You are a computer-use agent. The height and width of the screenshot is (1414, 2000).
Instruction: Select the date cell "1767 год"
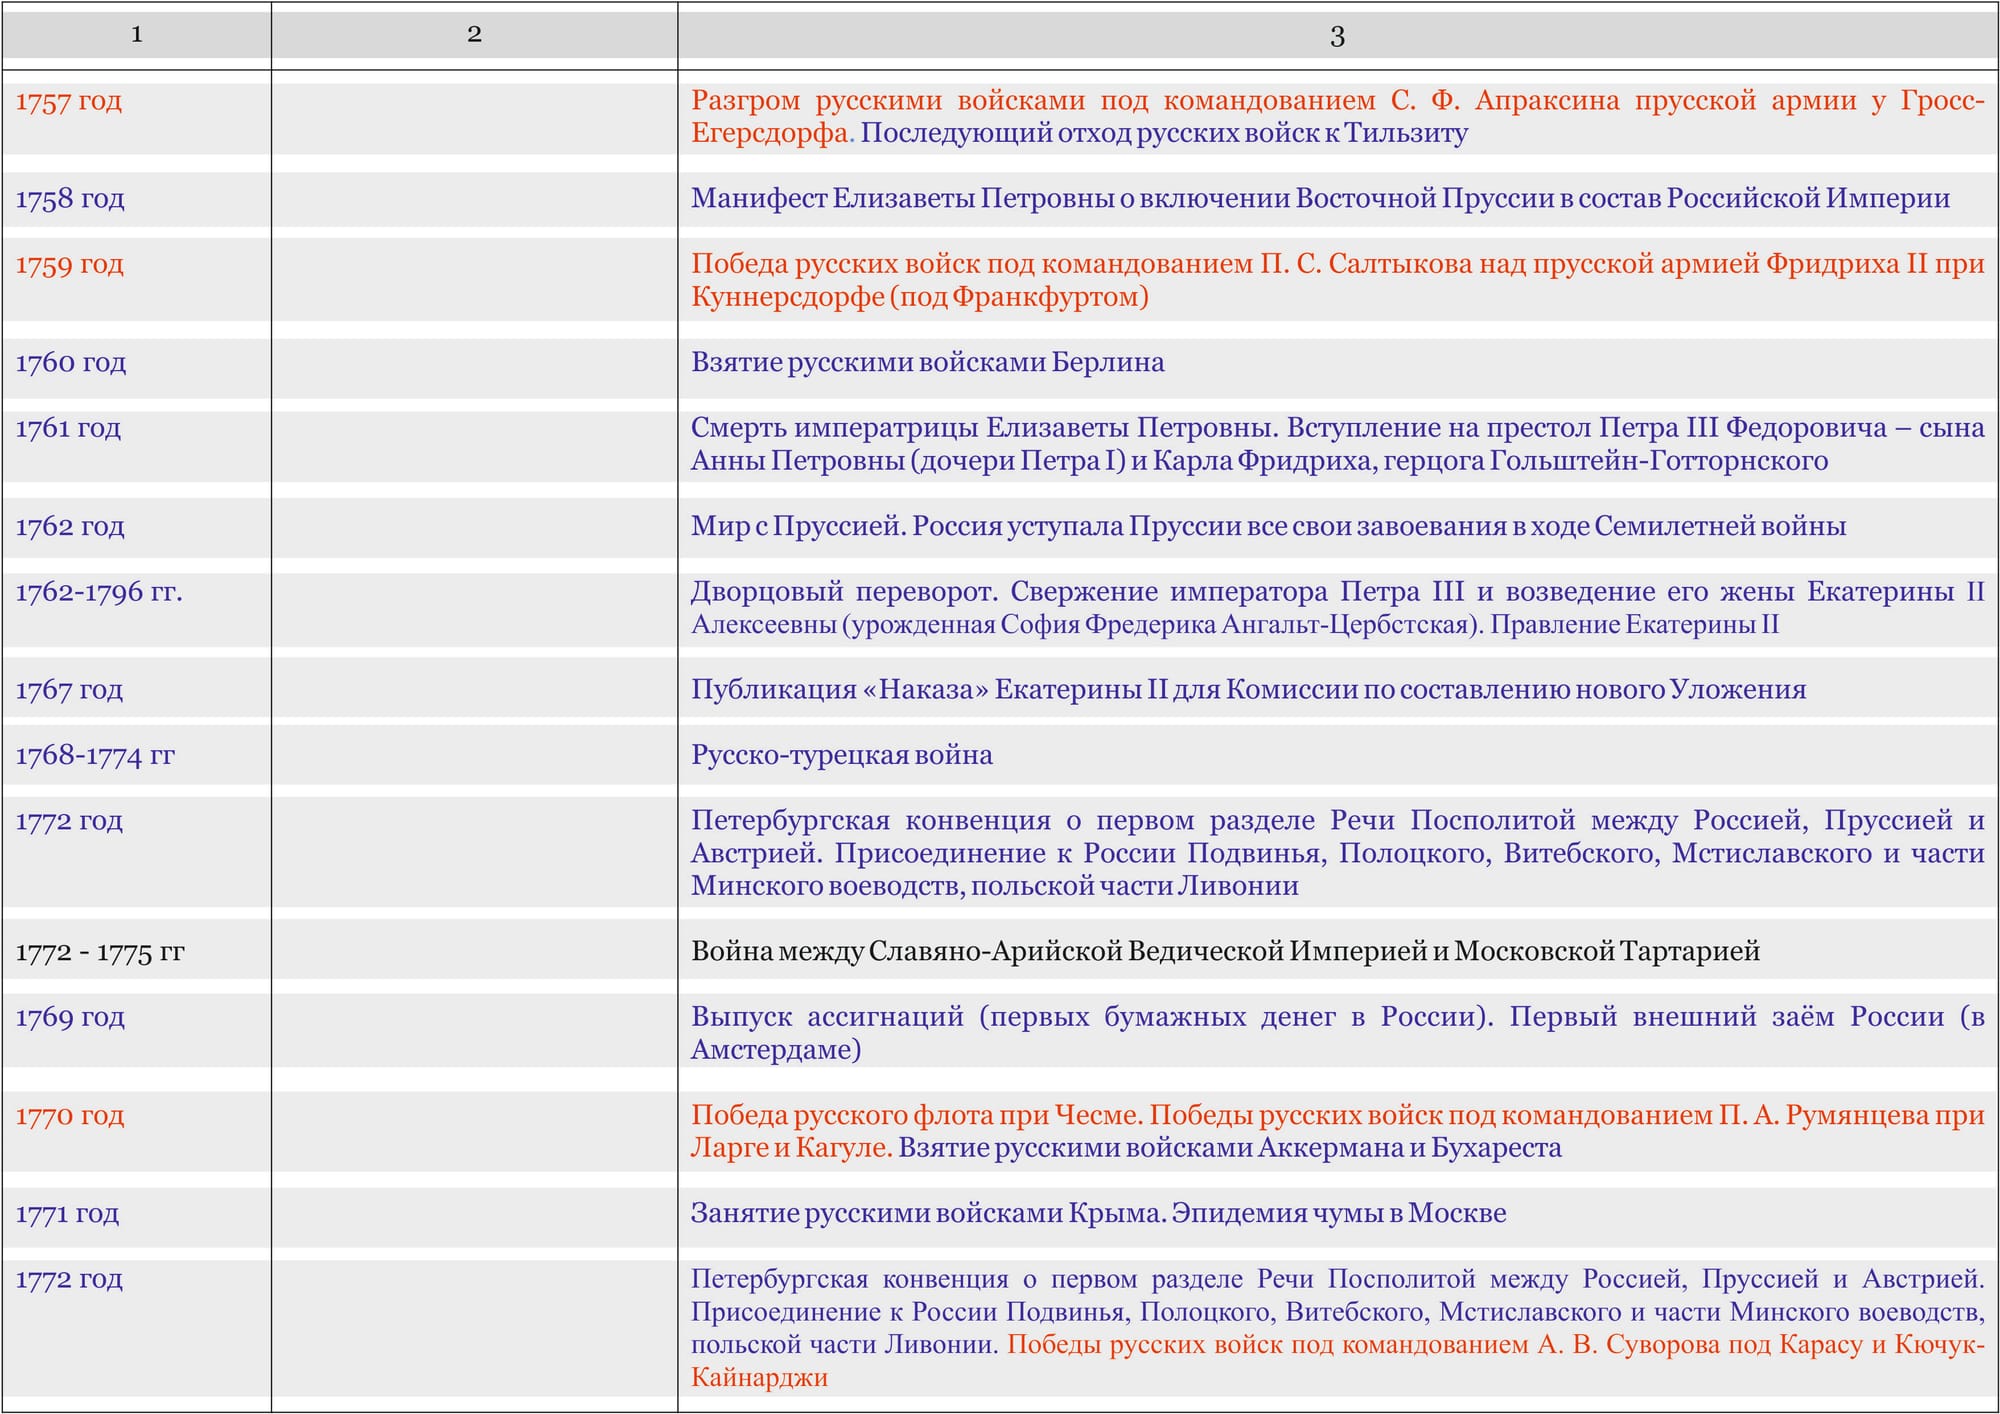click(x=69, y=690)
